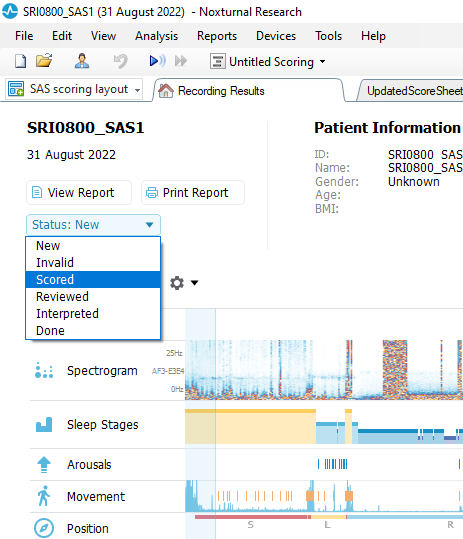The height and width of the screenshot is (539, 463).
Task: Click the patient profile icon in the toolbar
Action: (x=82, y=61)
